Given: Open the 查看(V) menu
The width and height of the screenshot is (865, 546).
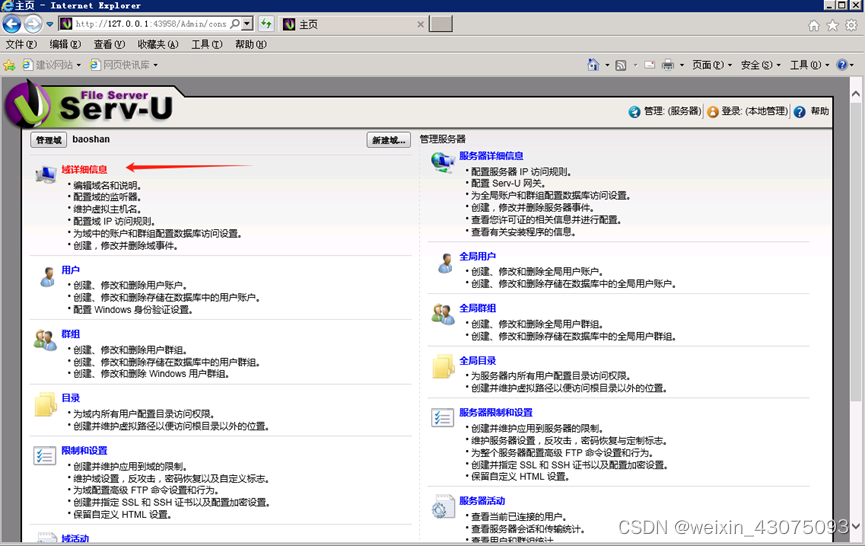Looking at the screenshot, I should point(109,44).
